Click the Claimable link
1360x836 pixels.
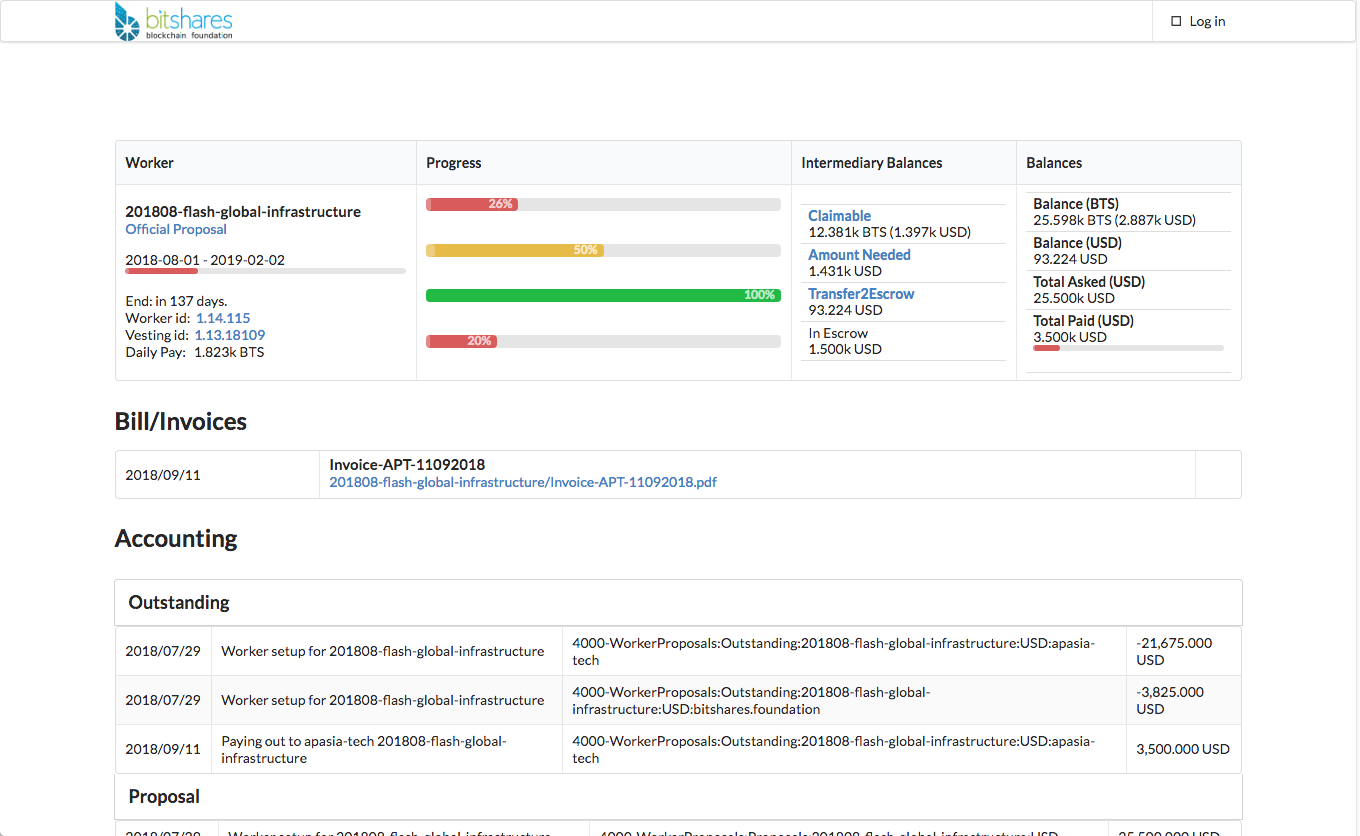click(x=839, y=216)
